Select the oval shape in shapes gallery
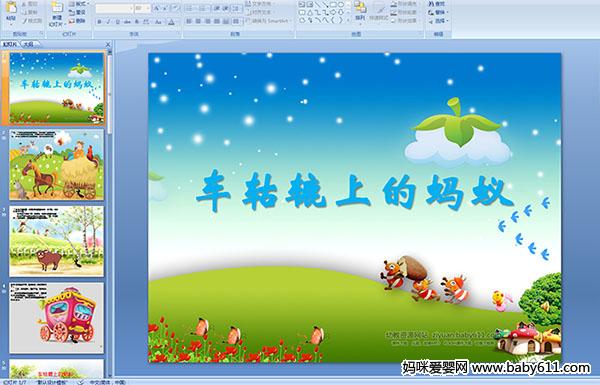The width and height of the screenshot is (600, 385). point(341,5)
